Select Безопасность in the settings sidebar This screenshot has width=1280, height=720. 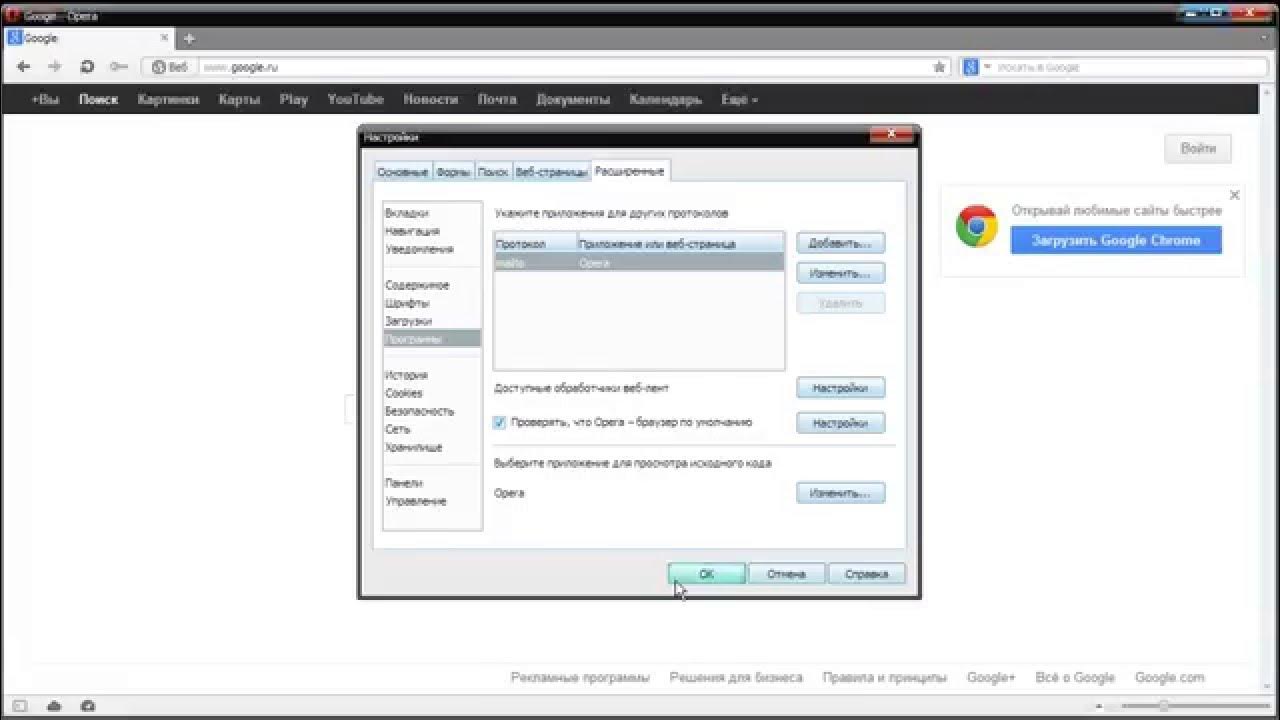[432, 411]
